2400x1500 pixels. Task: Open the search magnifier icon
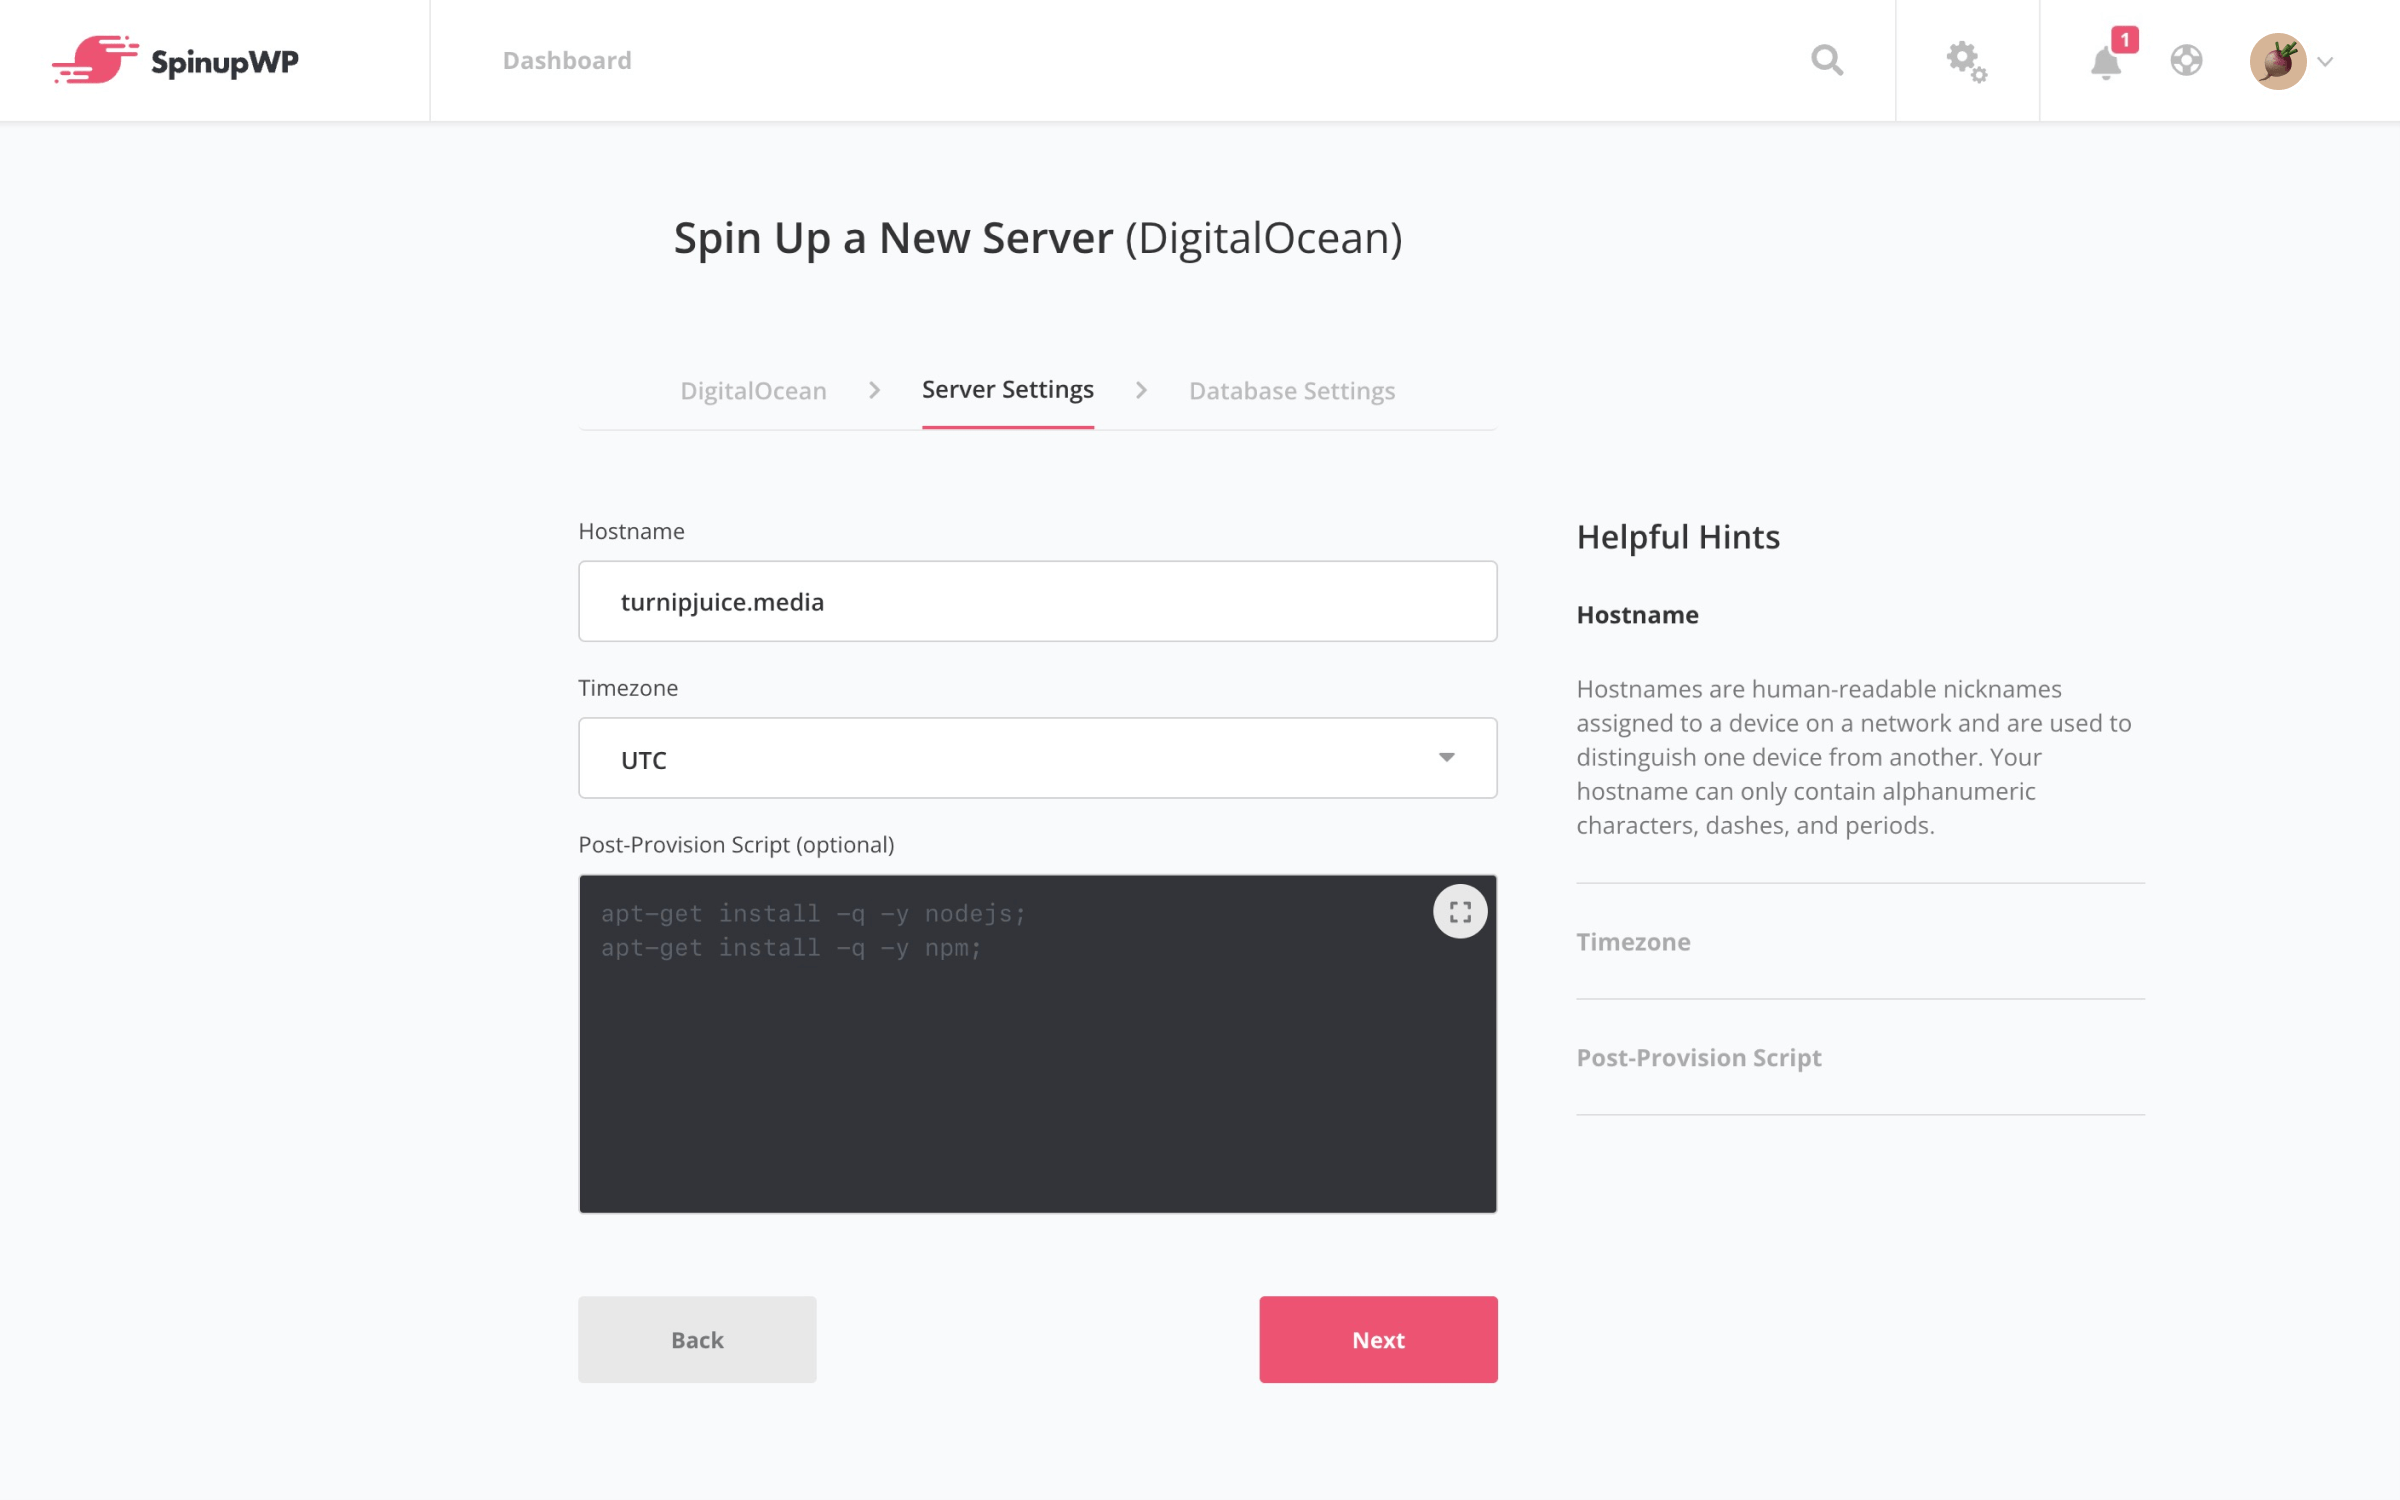click(x=1827, y=60)
